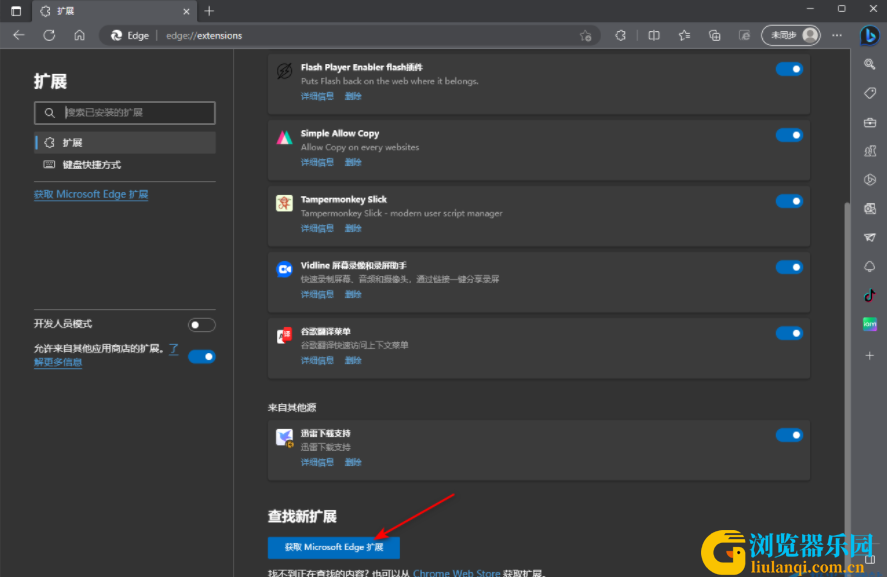Click the Tampermonkey Slick extension icon
The width and height of the screenshot is (887, 577).
(x=285, y=203)
